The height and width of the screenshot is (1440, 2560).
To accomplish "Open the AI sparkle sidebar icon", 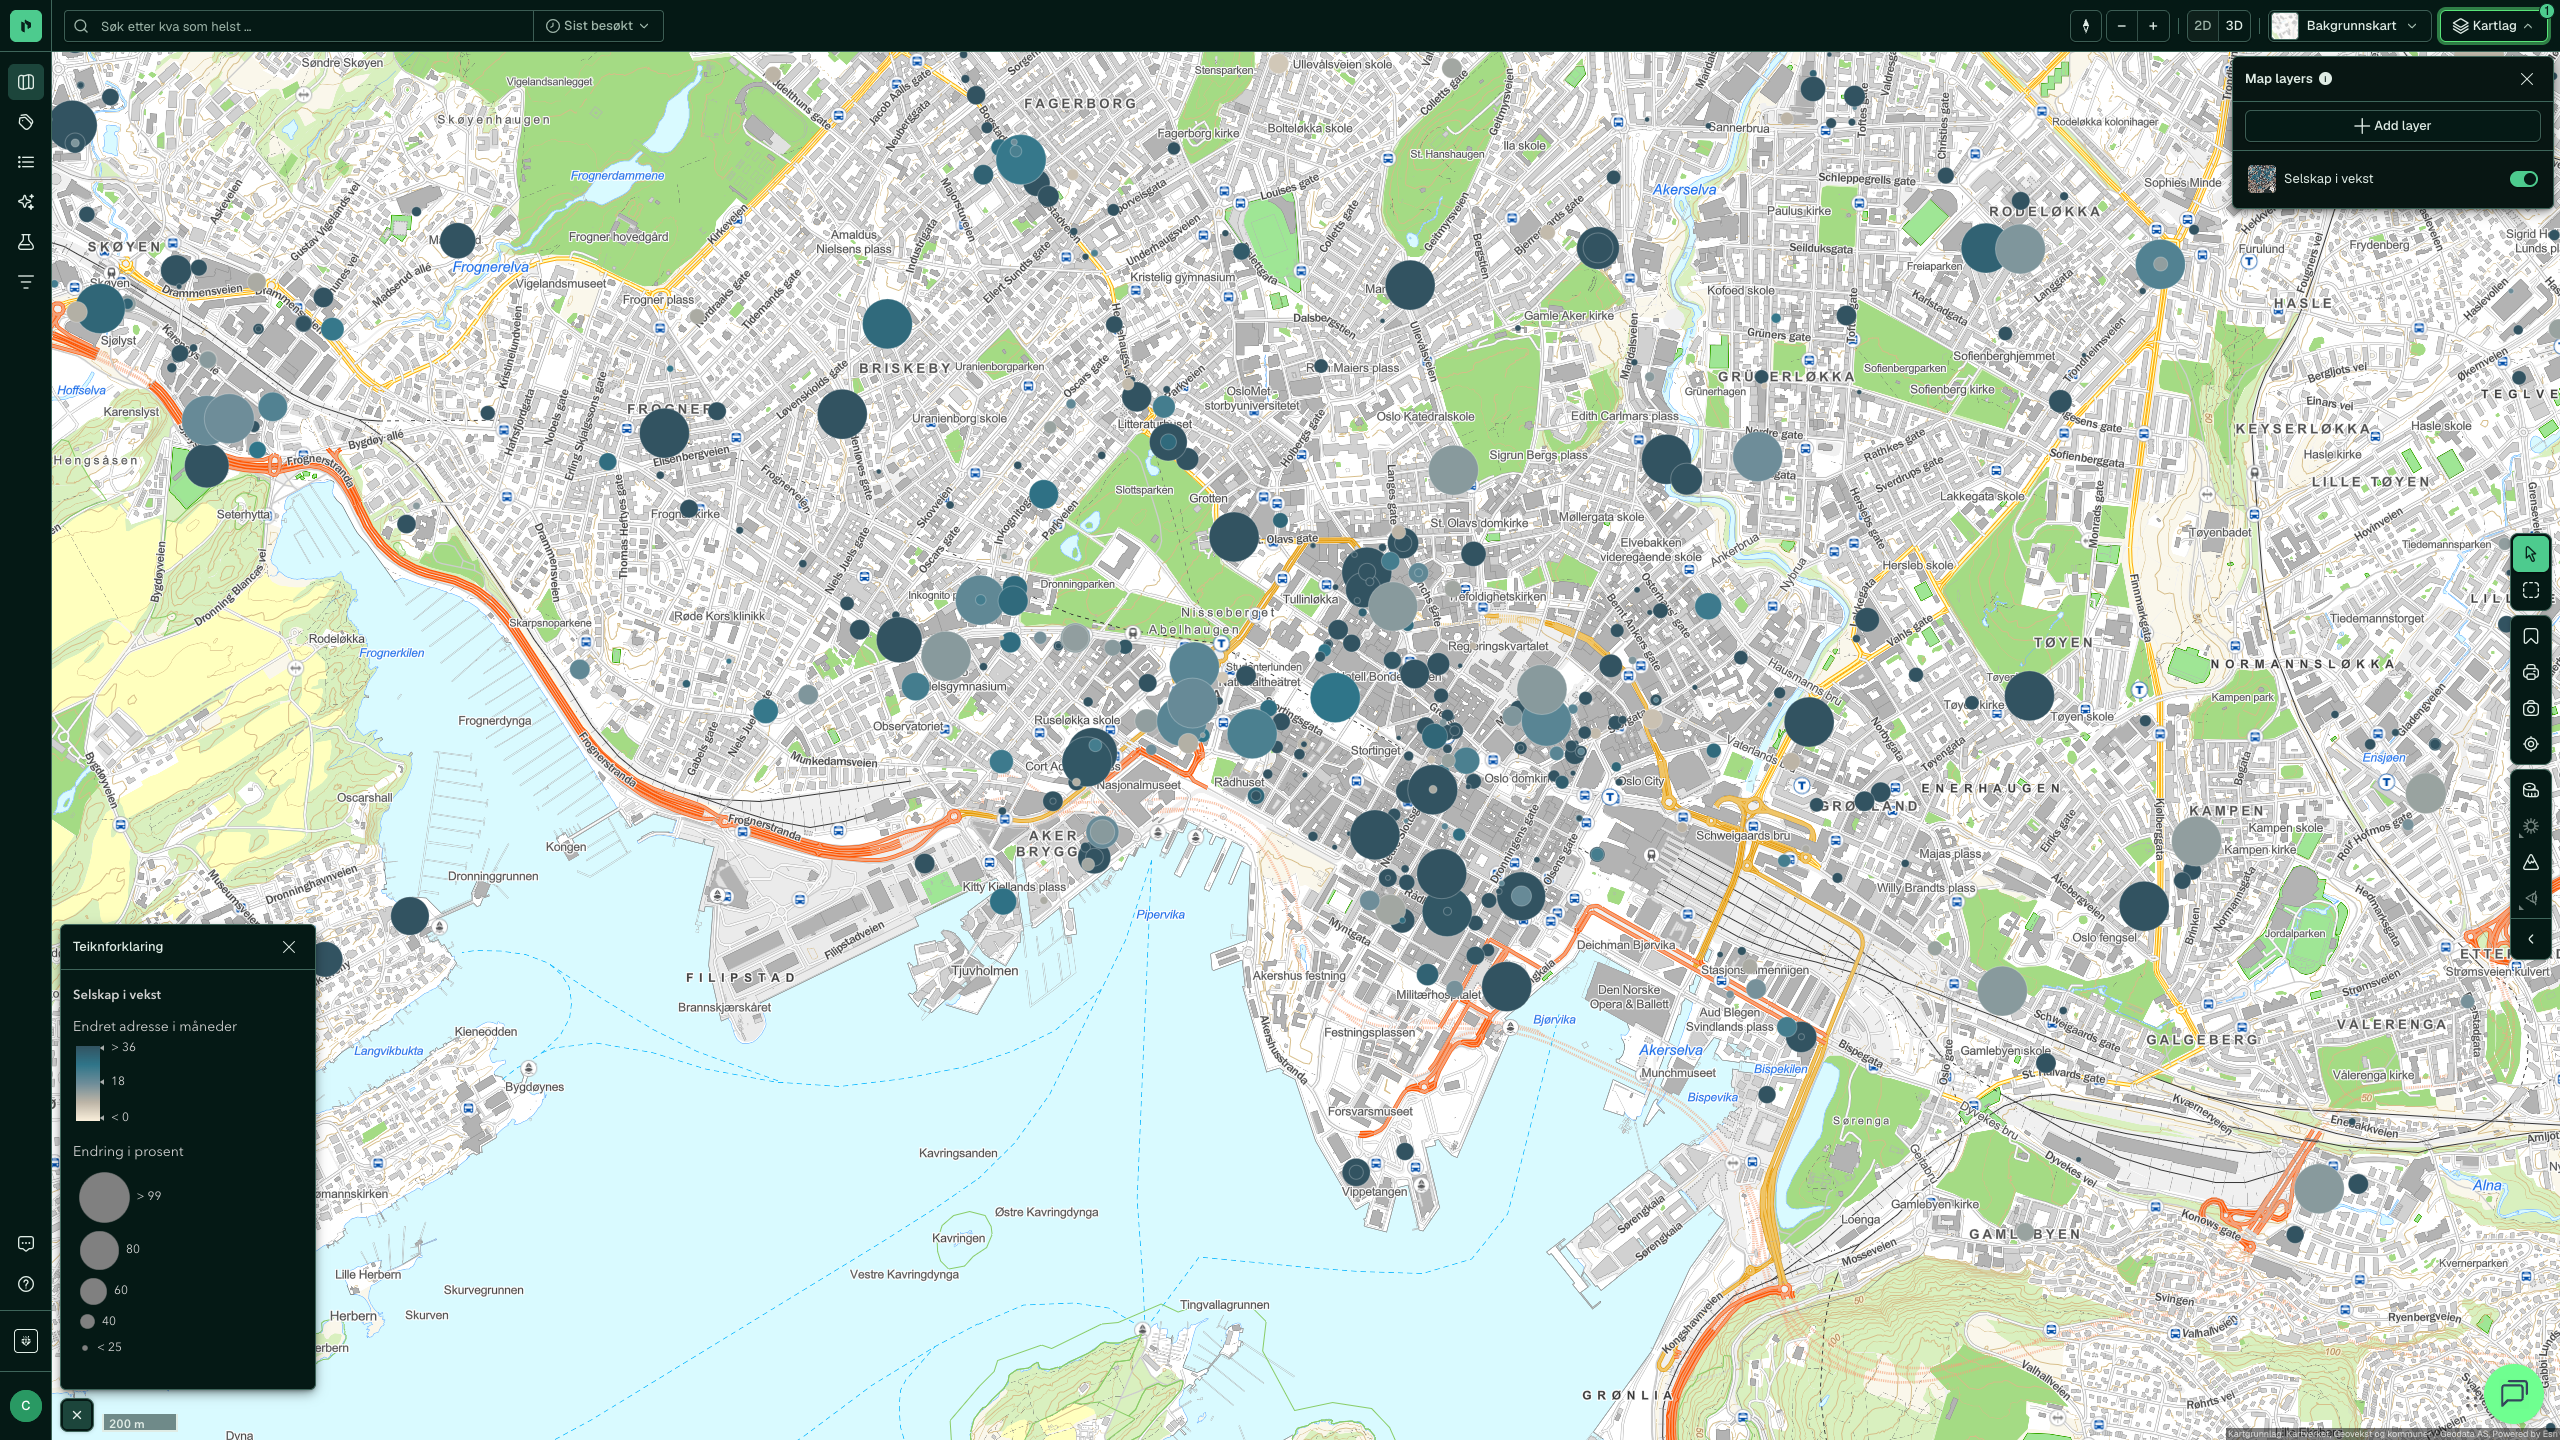I will [x=26, y=202].
